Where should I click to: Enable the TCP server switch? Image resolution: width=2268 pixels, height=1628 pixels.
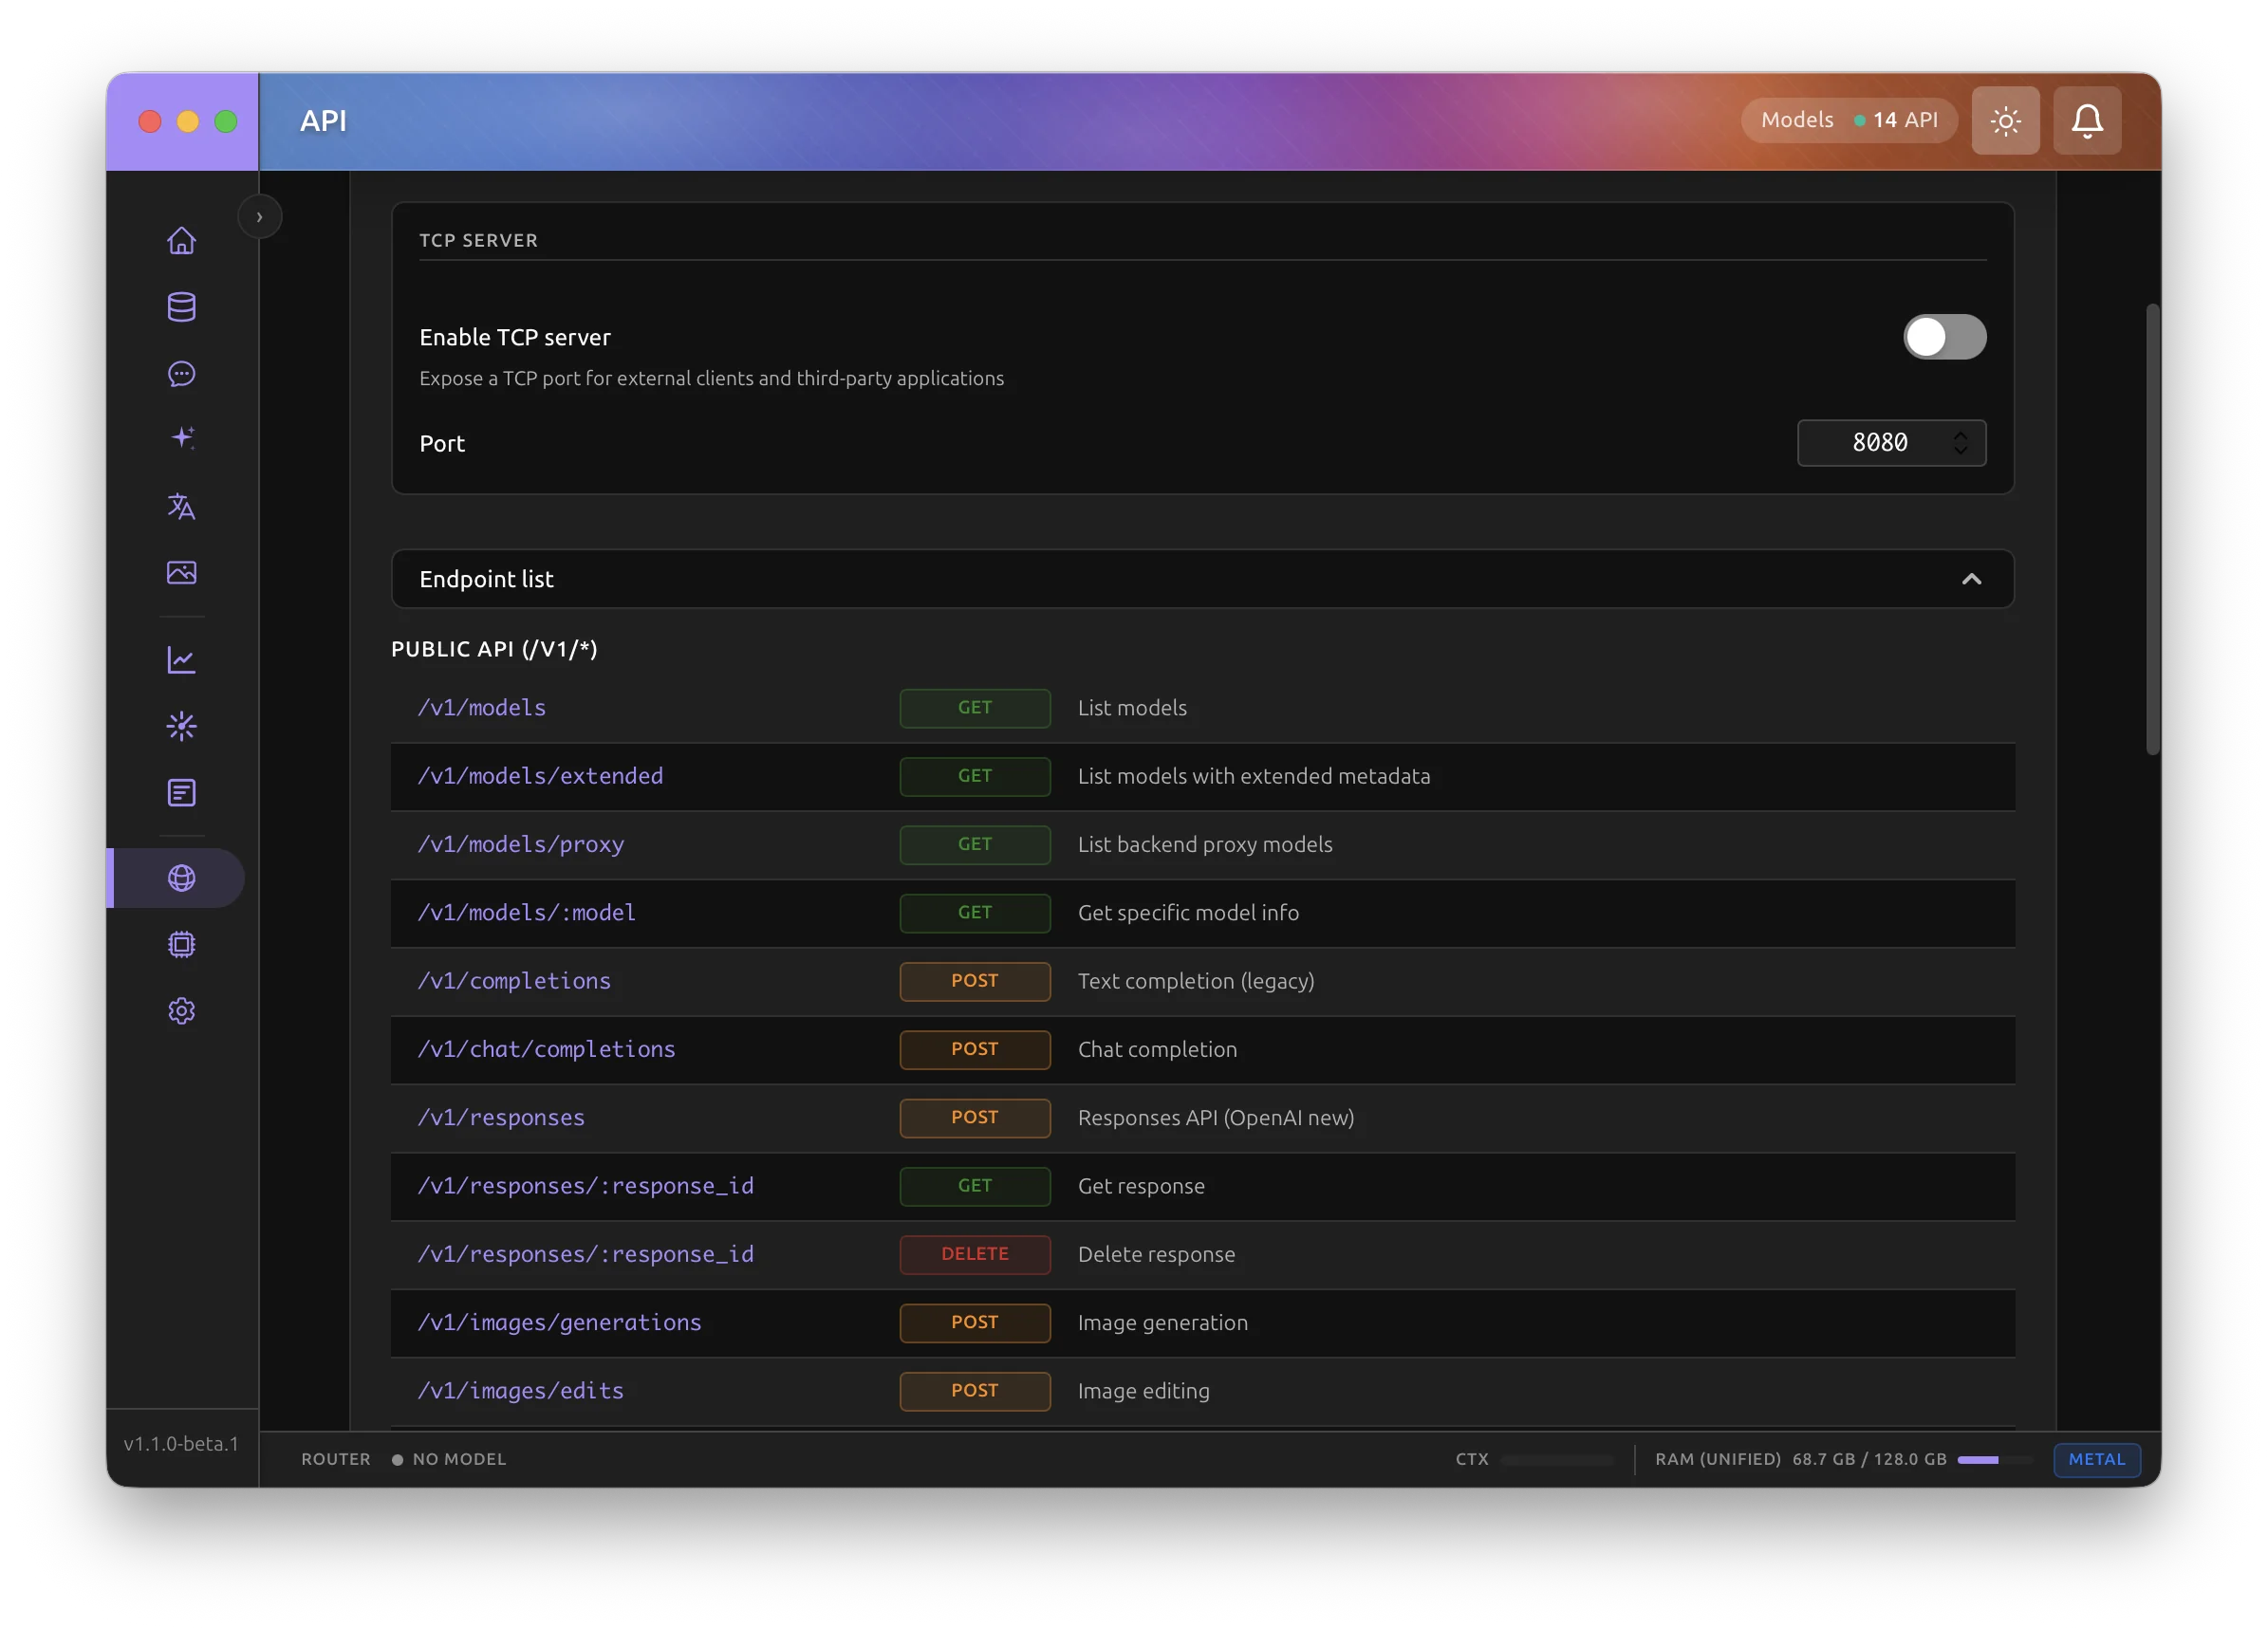tap(1943, 337)
